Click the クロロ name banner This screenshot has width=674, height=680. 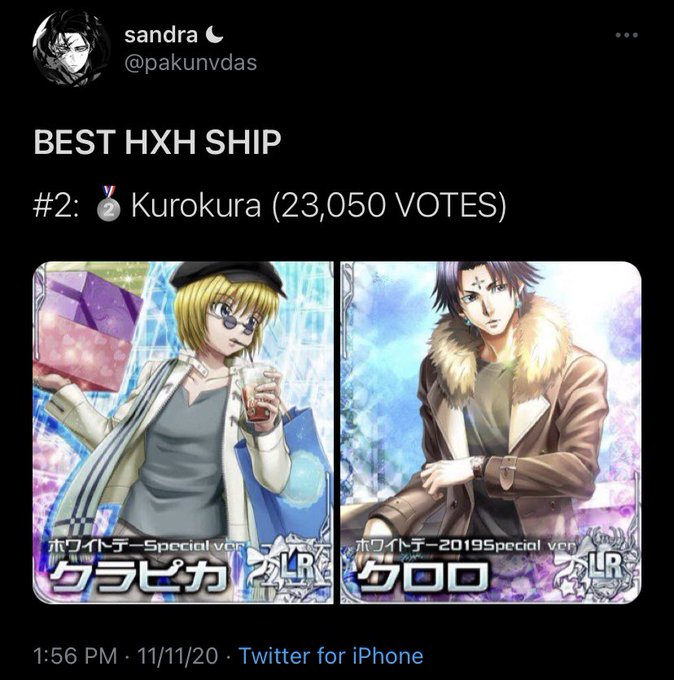421,577
